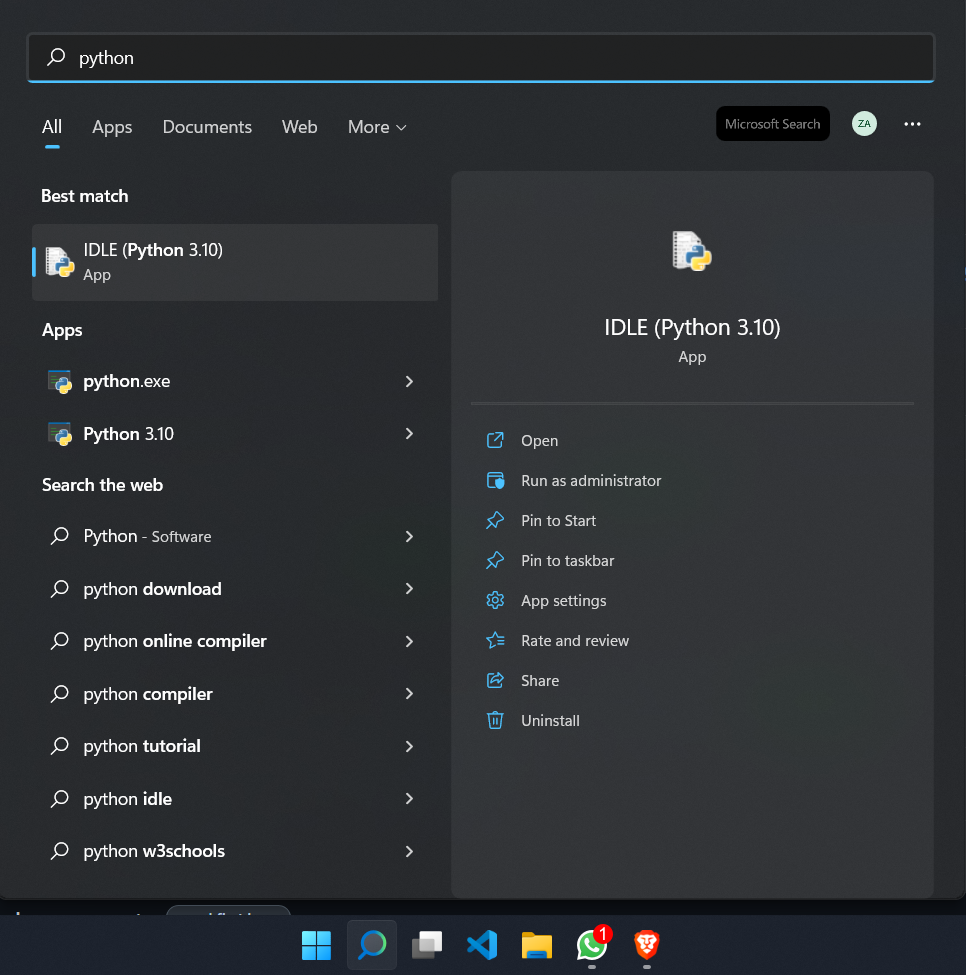Select the 'python compiler' suggestion
Screen dimensions: 966x975
[235, 693]
